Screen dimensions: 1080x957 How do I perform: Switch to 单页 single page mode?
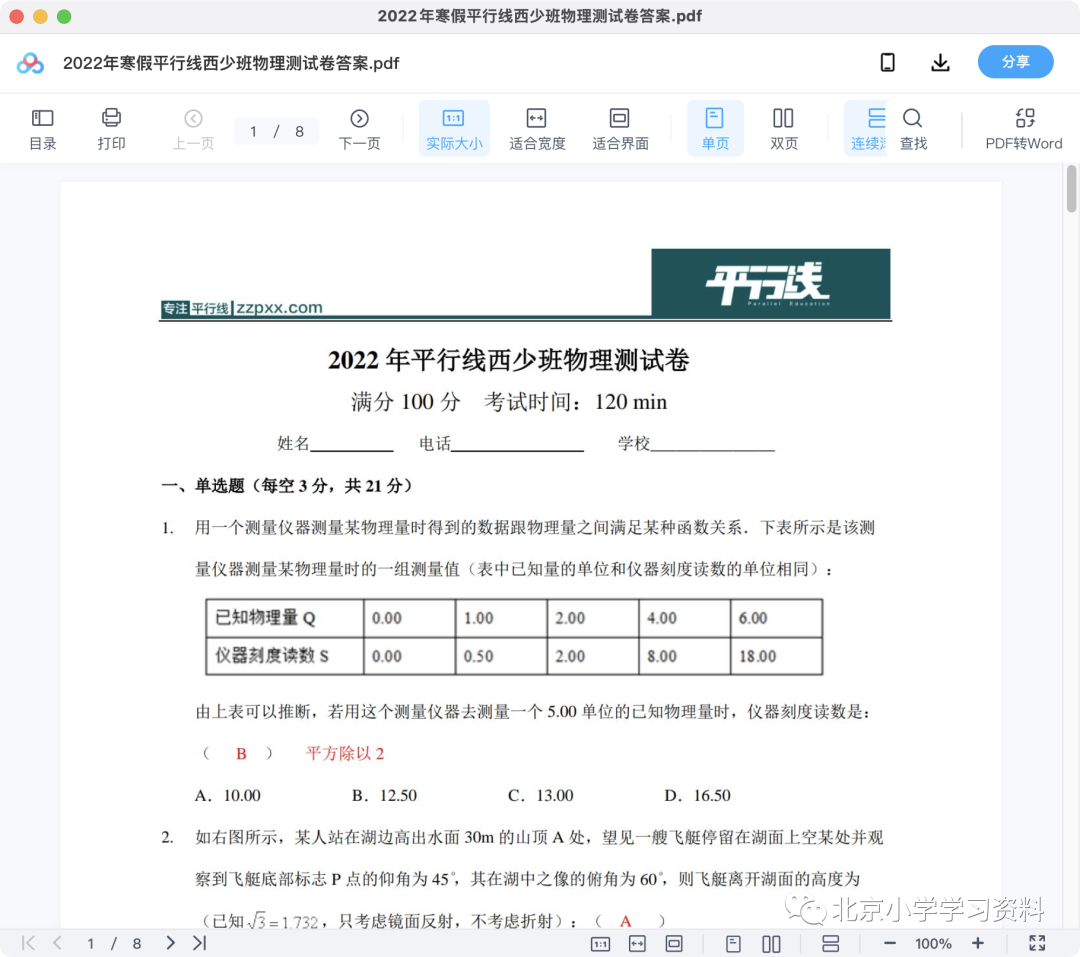click(x=715, y=129)
